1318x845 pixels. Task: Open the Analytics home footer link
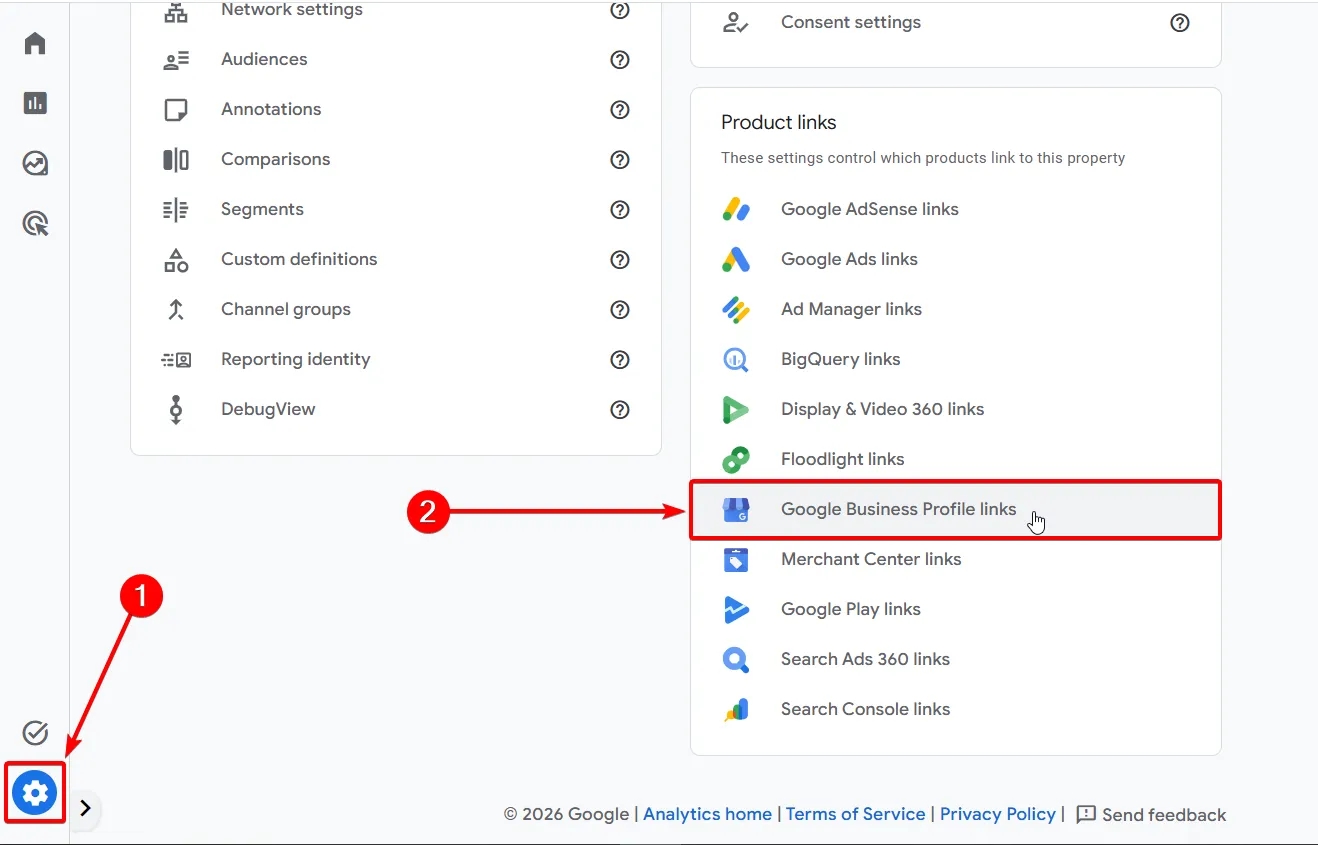click(x=707, y=815)
